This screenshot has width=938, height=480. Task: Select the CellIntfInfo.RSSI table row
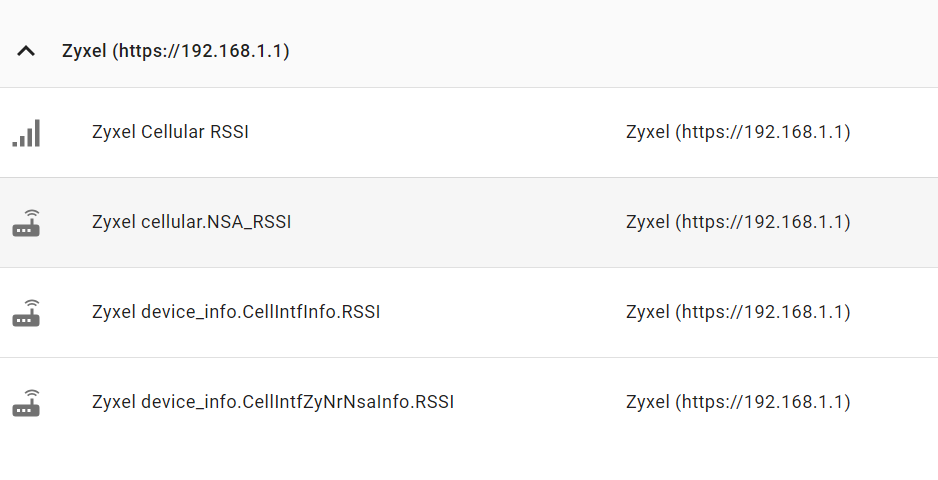[469, 312]
